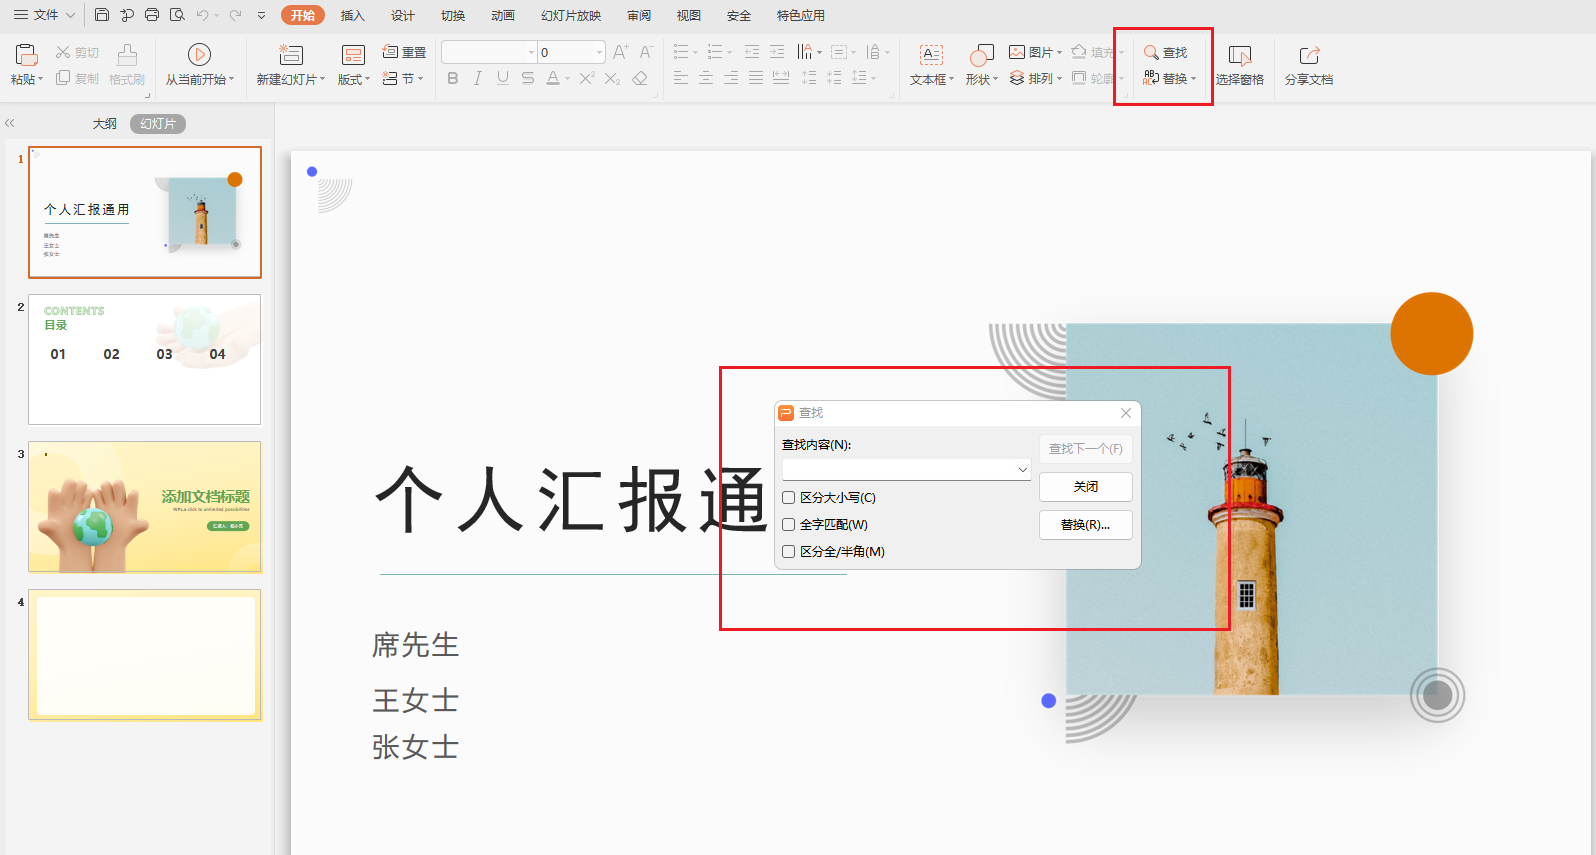Click the Cut (剪切) scissors button
Screen dimensions: 1596x855
77,52
